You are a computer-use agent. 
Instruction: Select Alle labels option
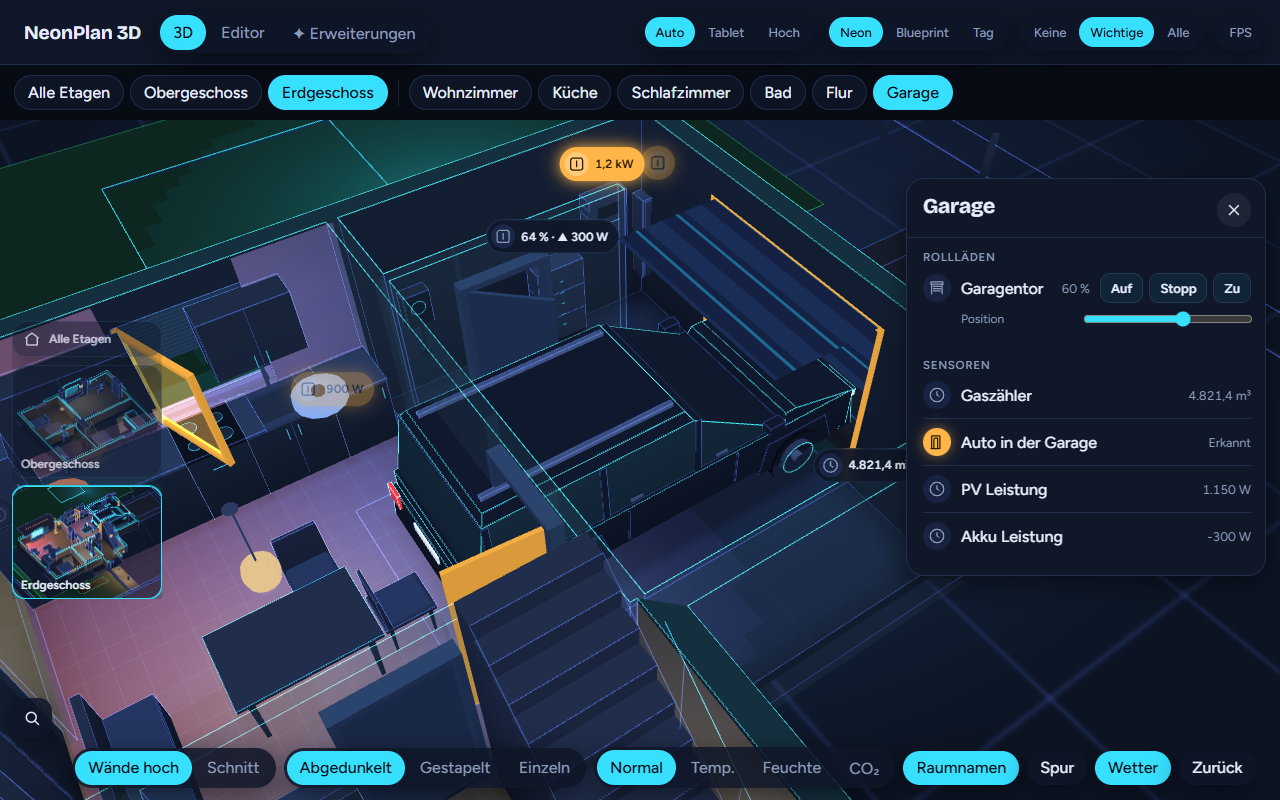(1178, 33)
